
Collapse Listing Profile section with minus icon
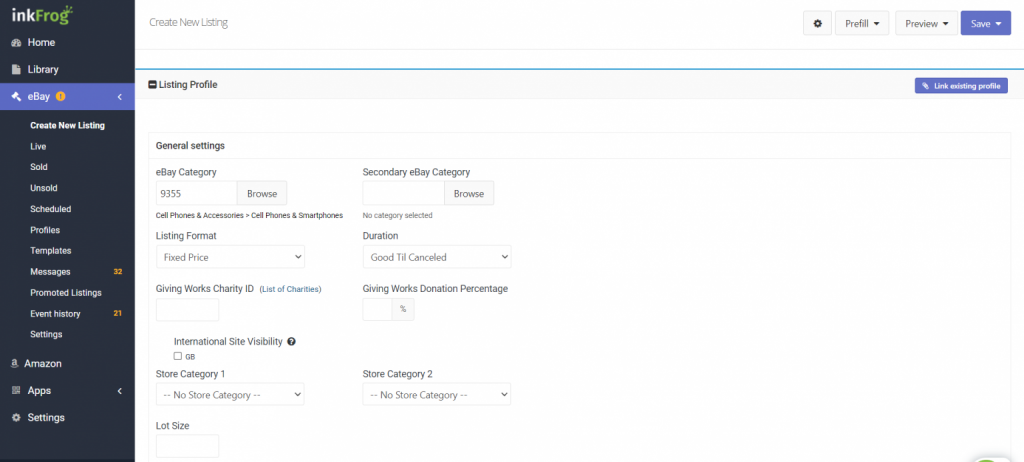152,84
